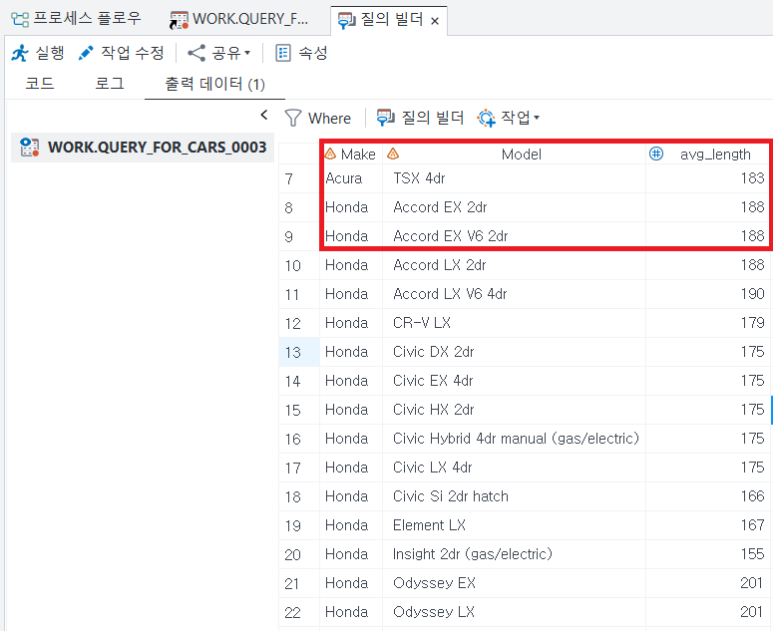Click the Honda cell in row 22
The width and height of the screenshot is (773, 631).
[x=351, y=612]
